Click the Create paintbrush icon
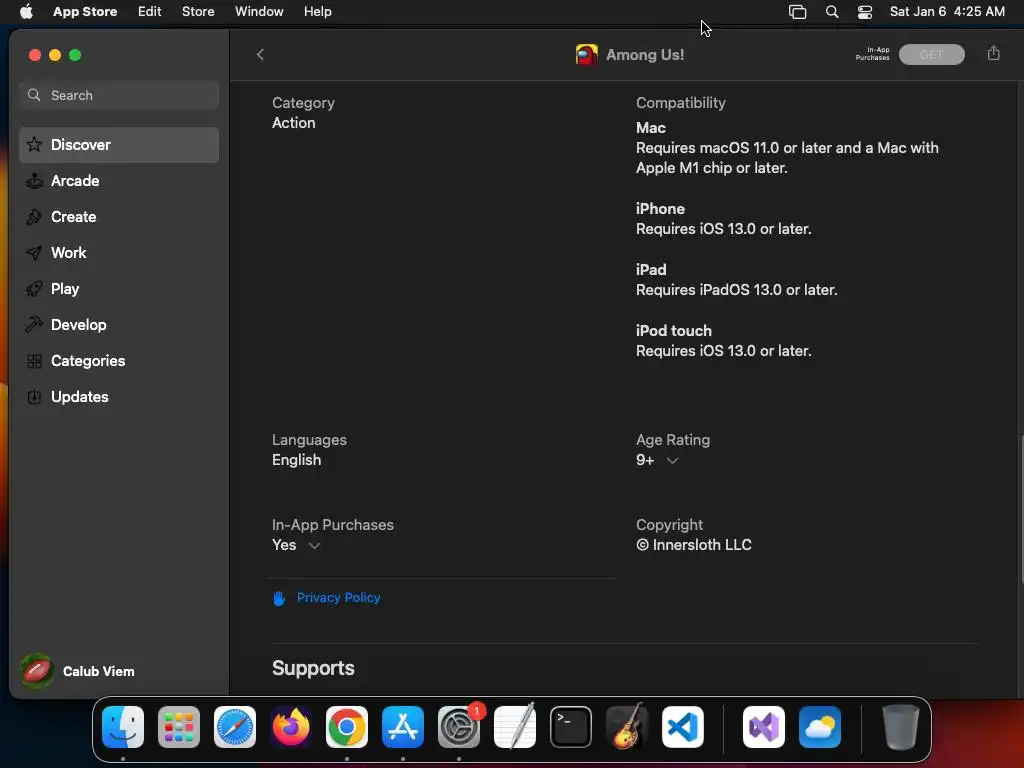 (x=34, y=217)
